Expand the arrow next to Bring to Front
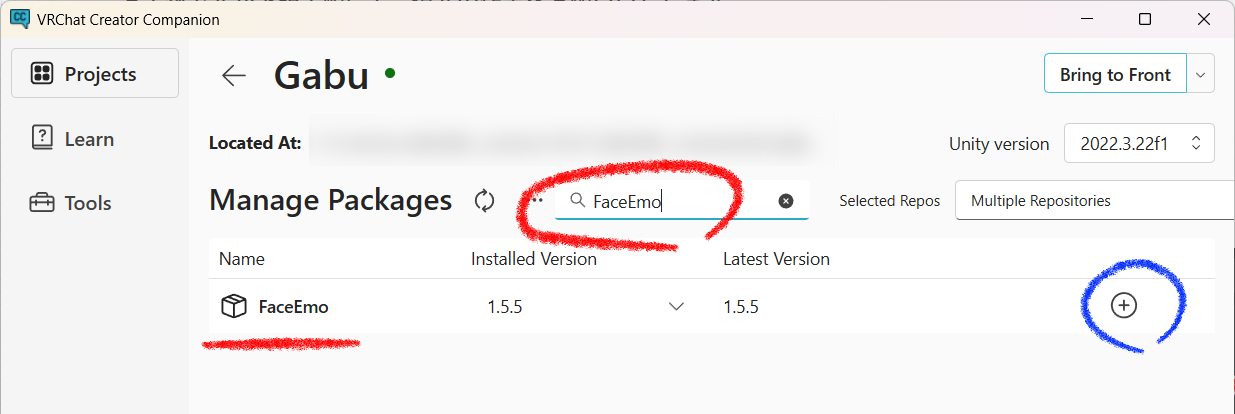 pyautogui.click(x=1201, y=75)
